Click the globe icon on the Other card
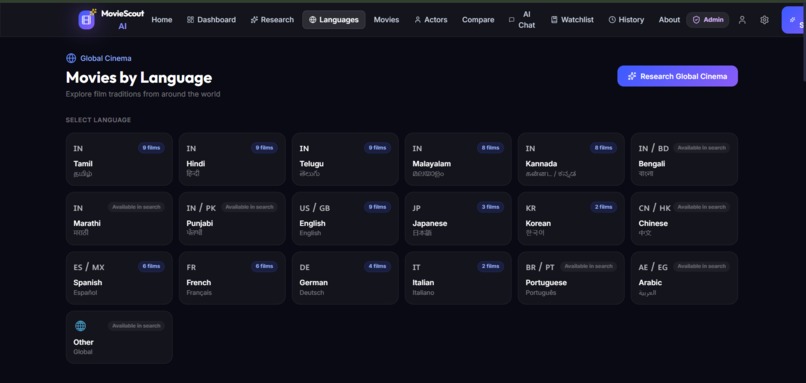806x383 pixels. 80,326
